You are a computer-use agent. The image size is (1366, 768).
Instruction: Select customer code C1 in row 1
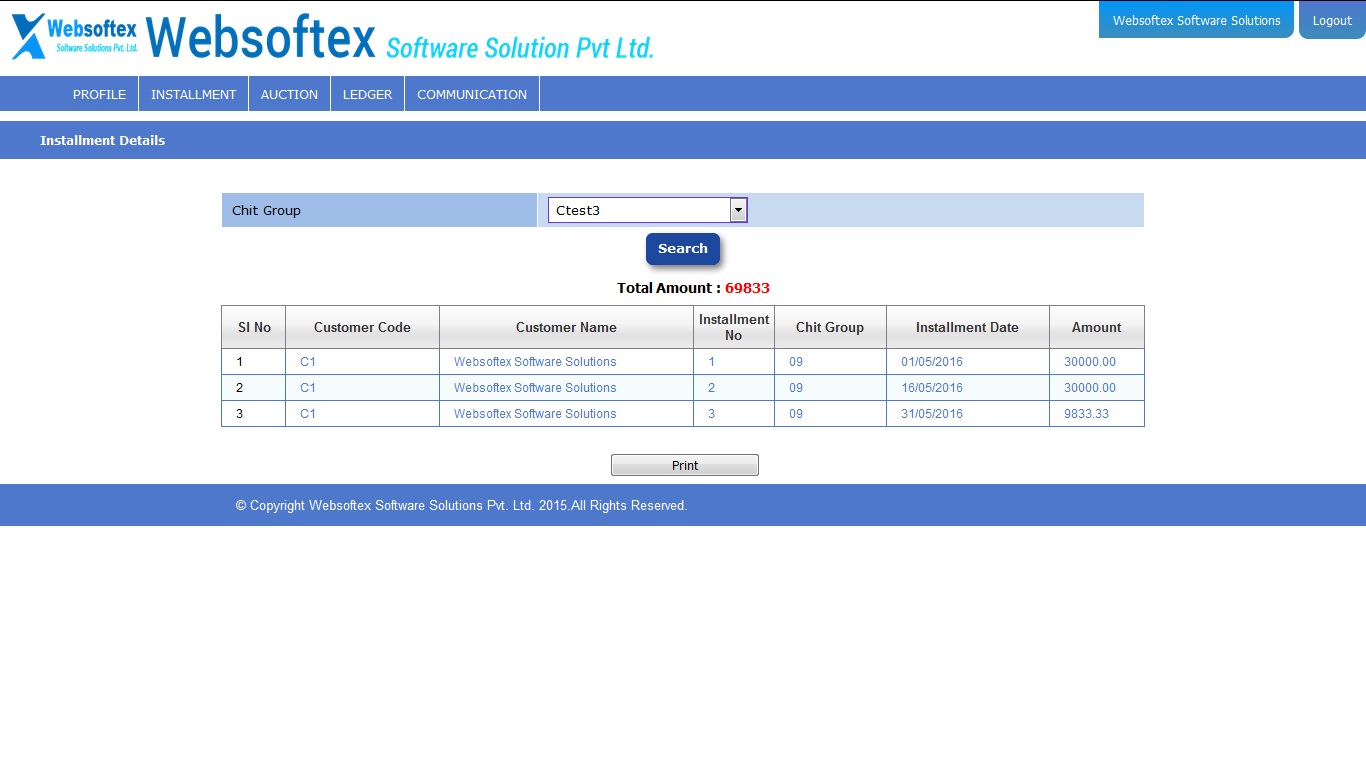pos(308,362)
